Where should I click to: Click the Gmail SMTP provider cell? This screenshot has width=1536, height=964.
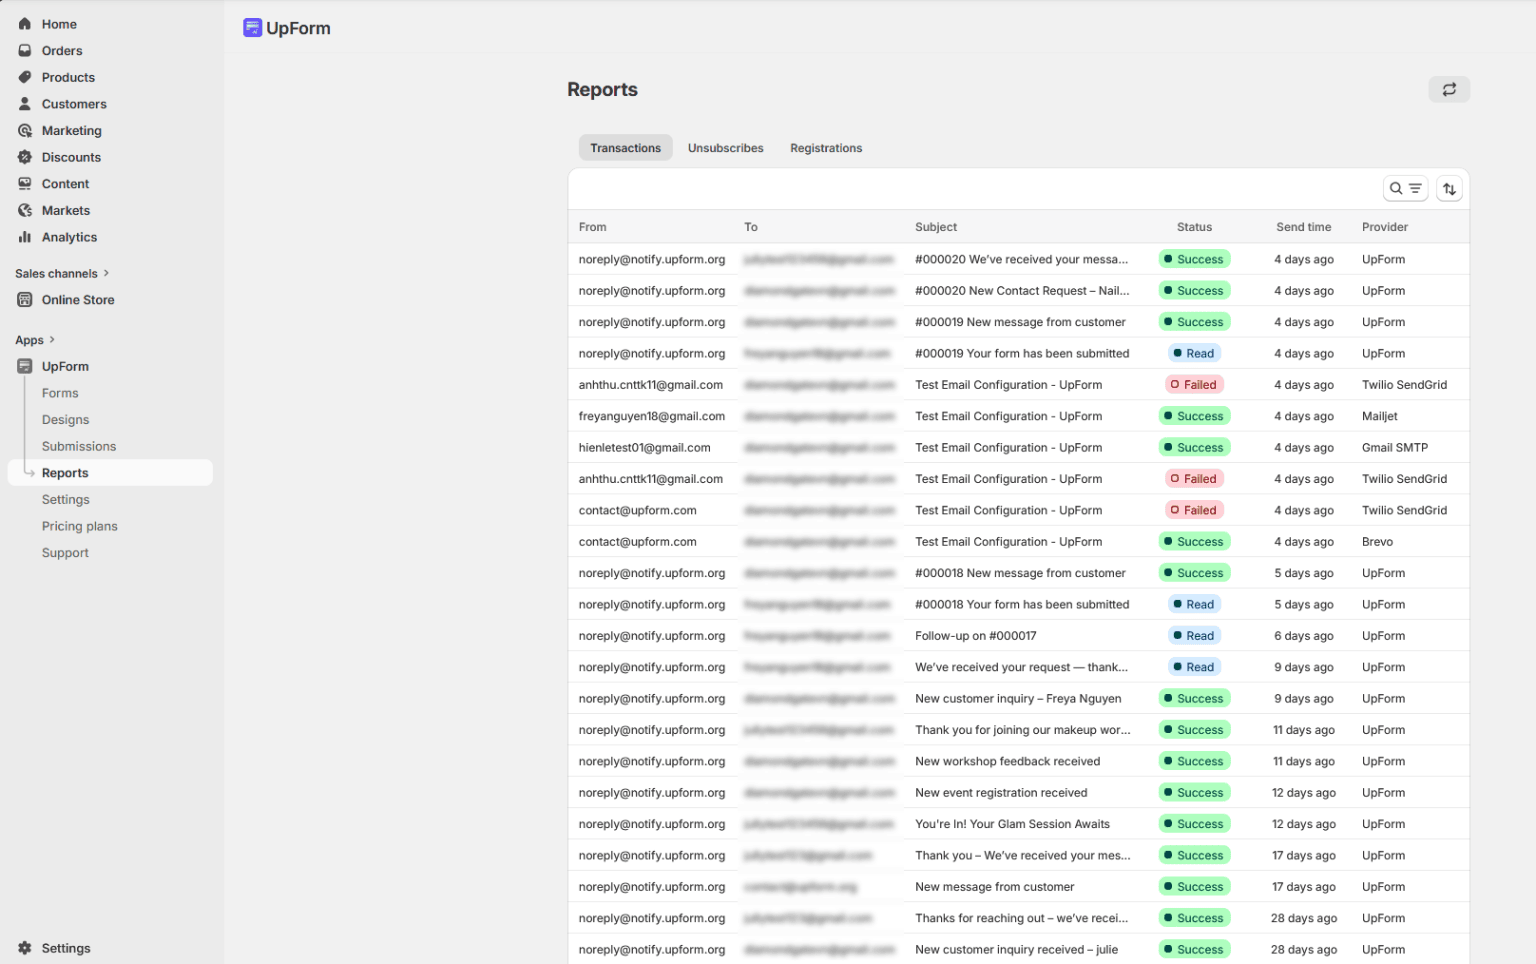[x=1394, y=448]
